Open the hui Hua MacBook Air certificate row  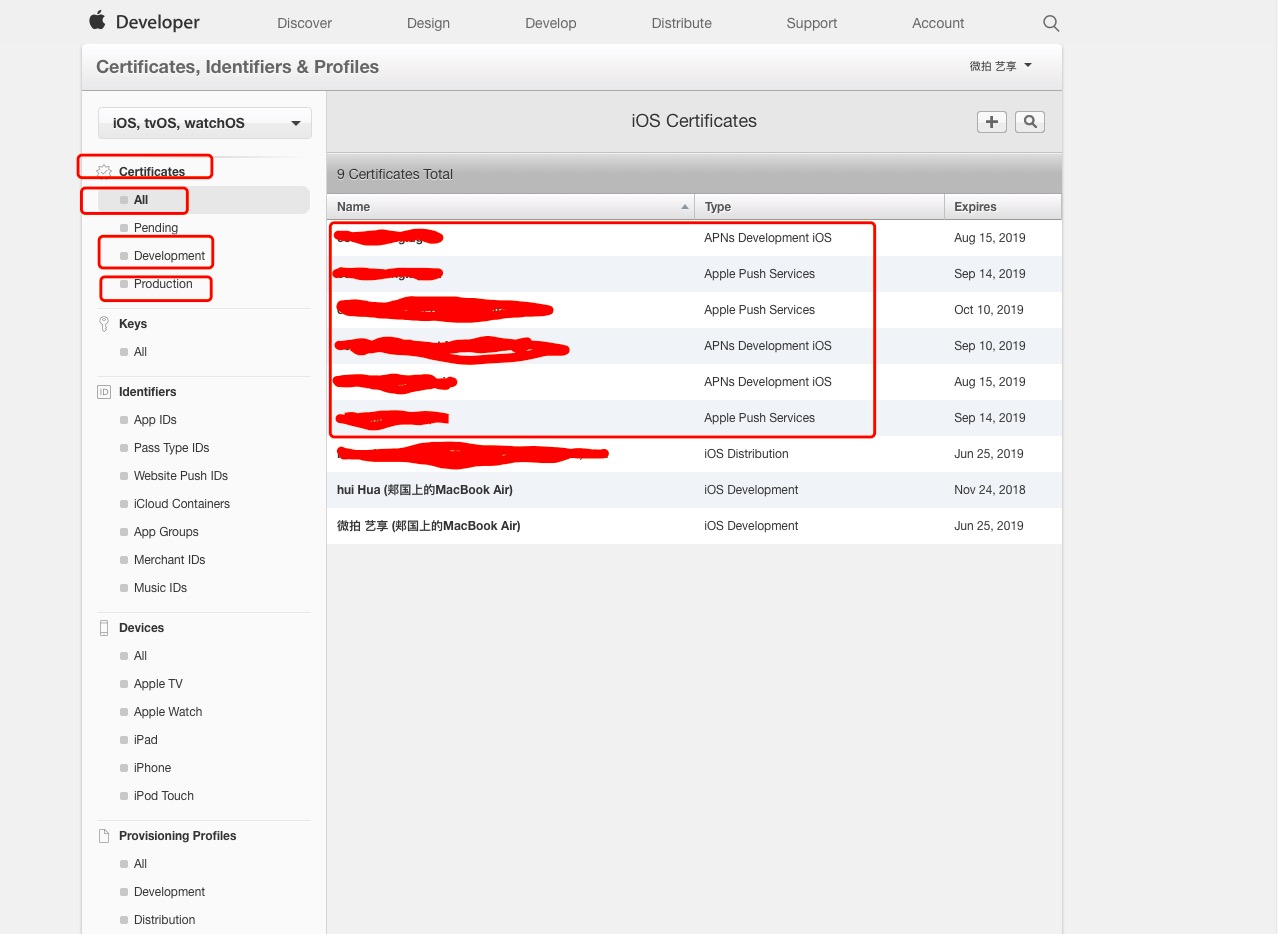(694, 490)
